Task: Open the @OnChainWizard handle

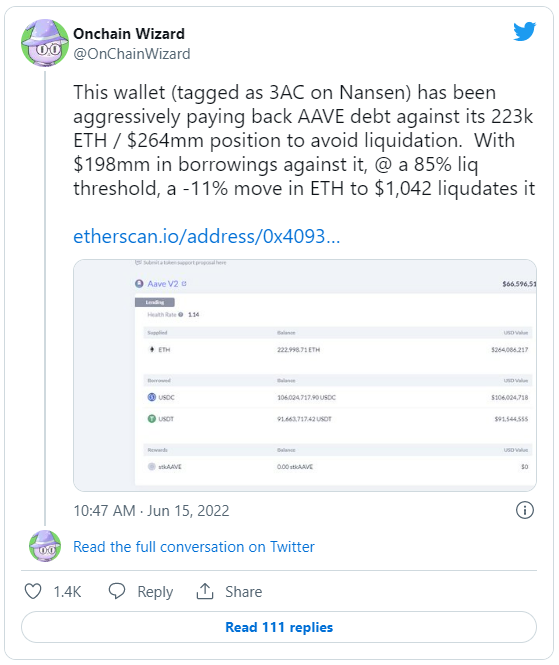Action: [132, 54]
